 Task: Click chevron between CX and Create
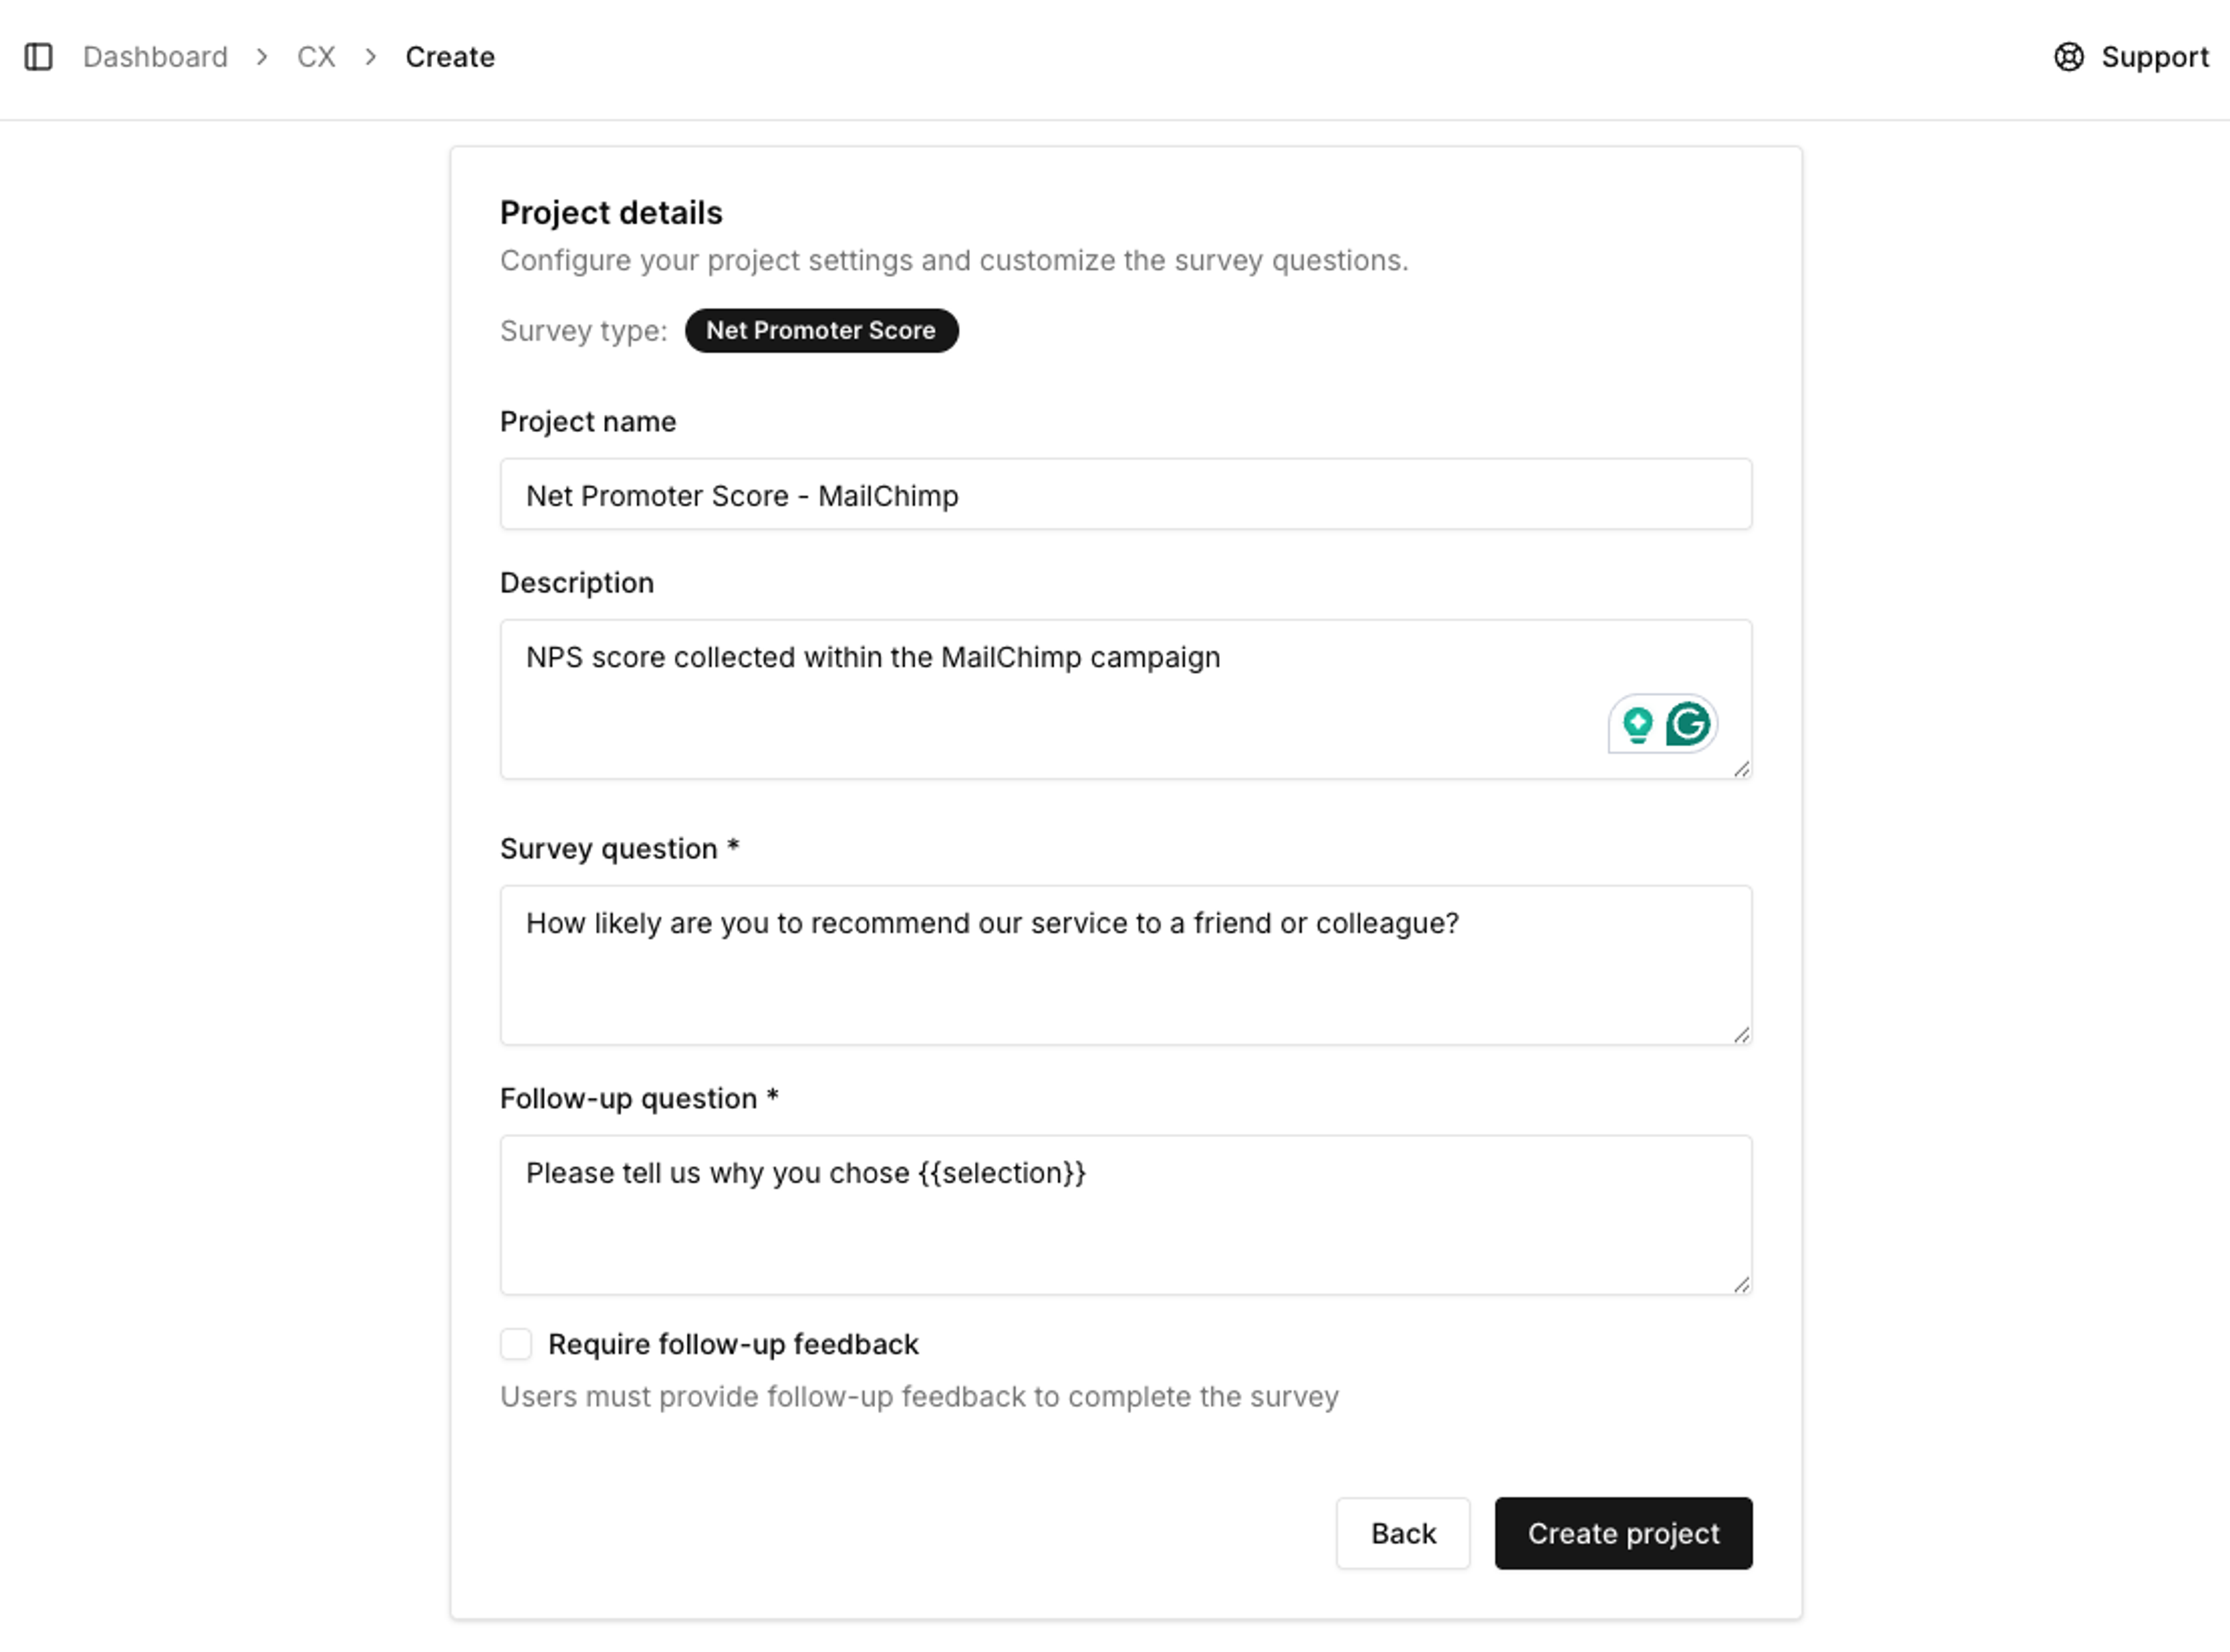(371, 57)
